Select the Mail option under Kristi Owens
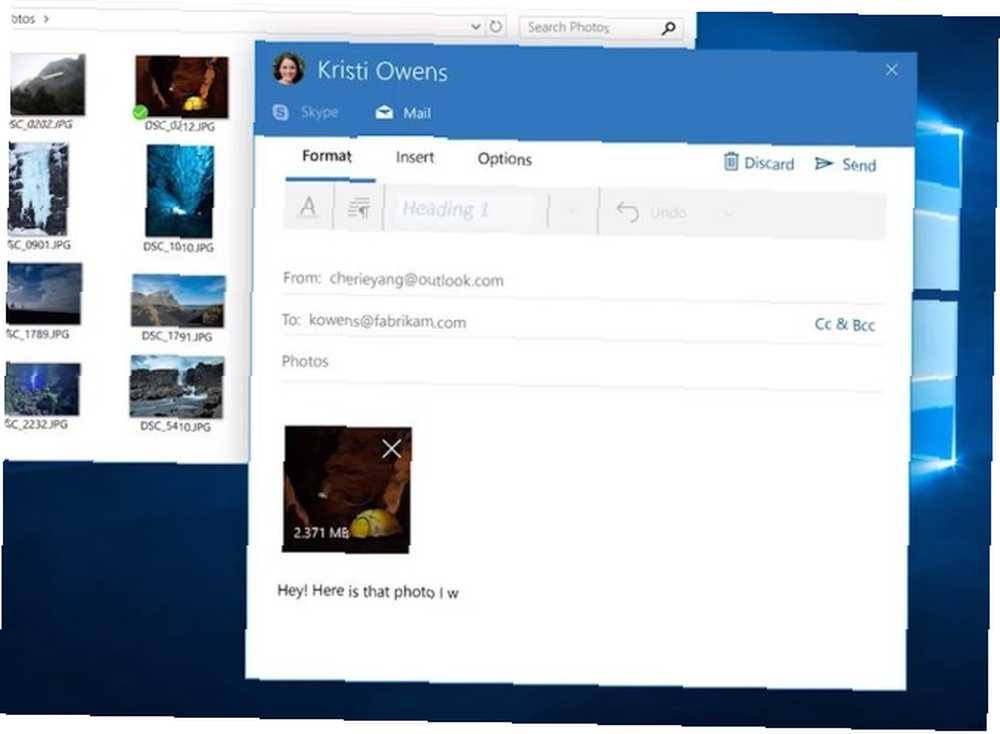1000x734 pixels. pyautogui.click(x=404, y=113)
